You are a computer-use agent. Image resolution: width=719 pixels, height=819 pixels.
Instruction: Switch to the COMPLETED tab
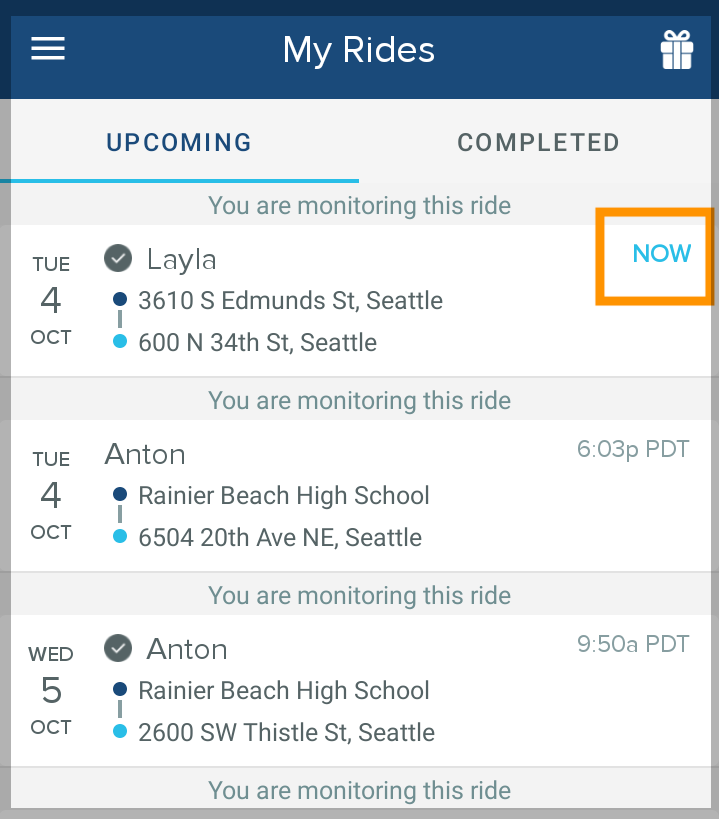coord(538,142)
